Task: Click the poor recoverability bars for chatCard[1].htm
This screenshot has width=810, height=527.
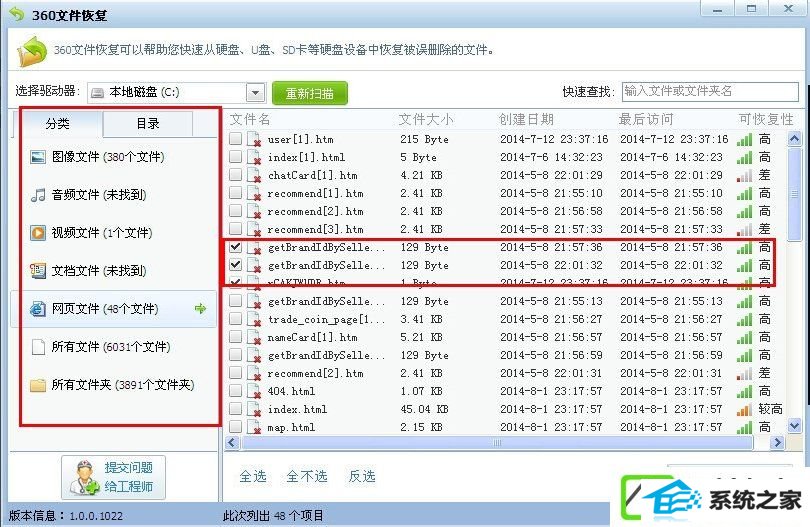Action: tap(744, 176)
